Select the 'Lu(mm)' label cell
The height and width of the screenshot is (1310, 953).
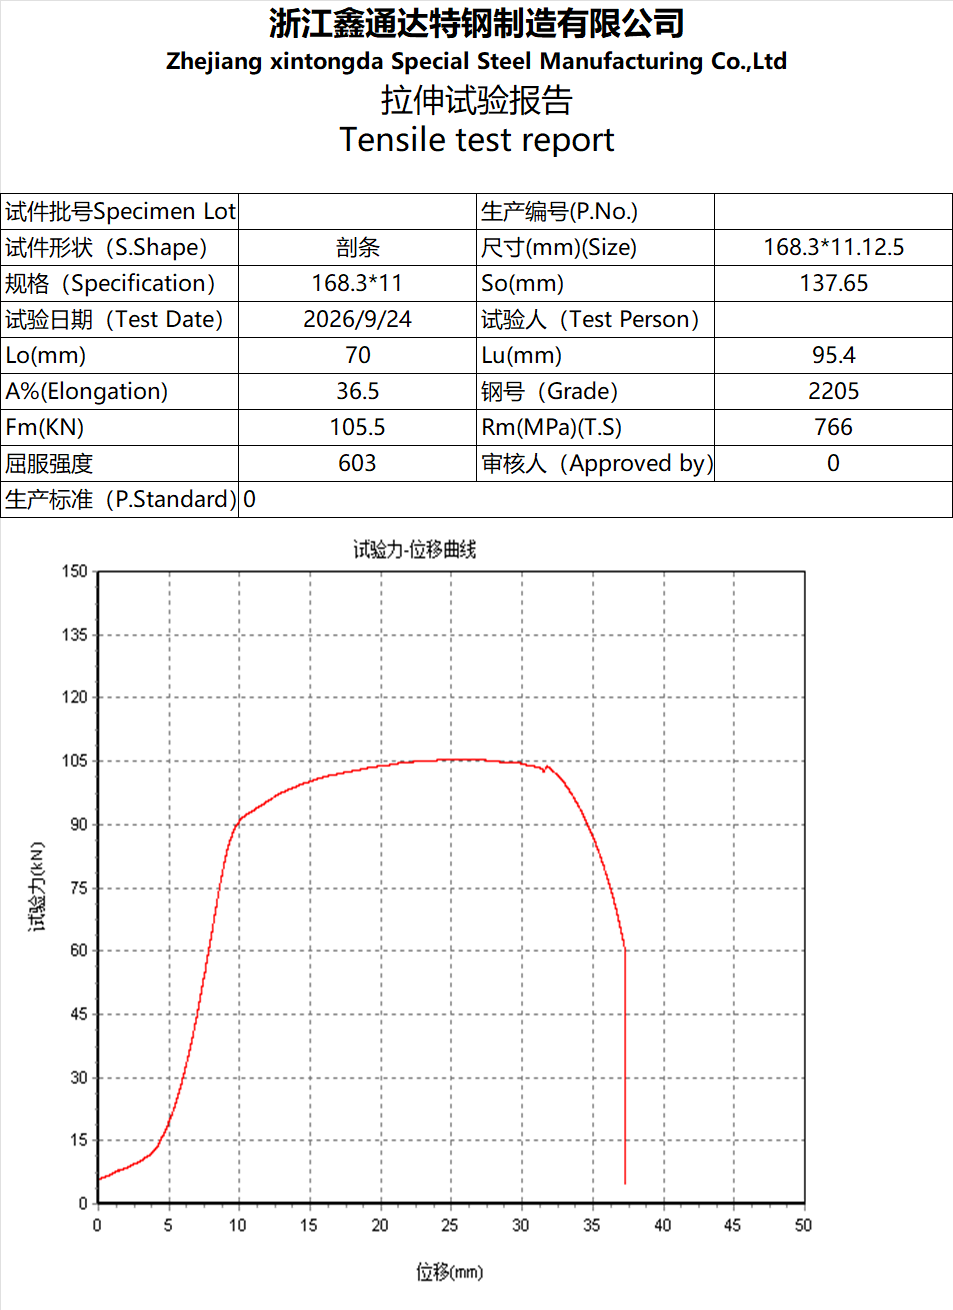tap(595, 356)
